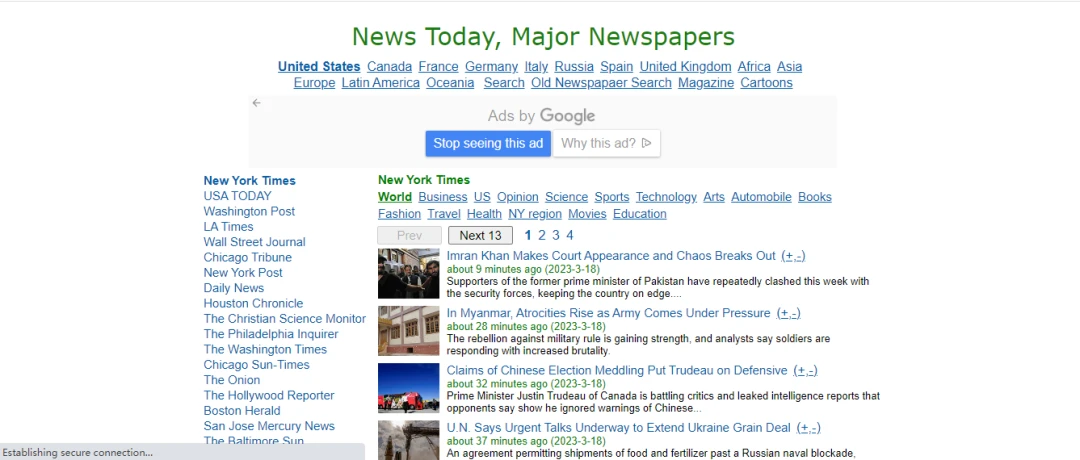
Task: Open page 4 of results
Action: point(570,236)
